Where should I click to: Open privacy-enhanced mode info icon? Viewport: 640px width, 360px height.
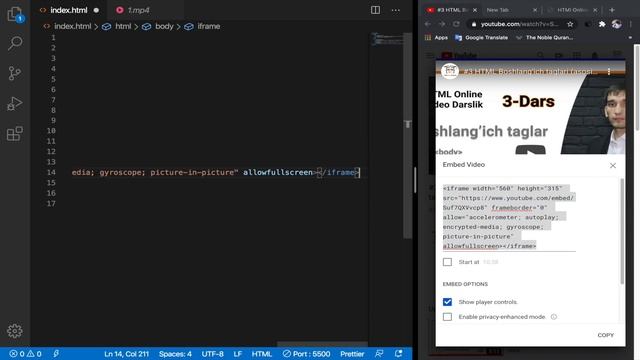[x=554, y=317]
